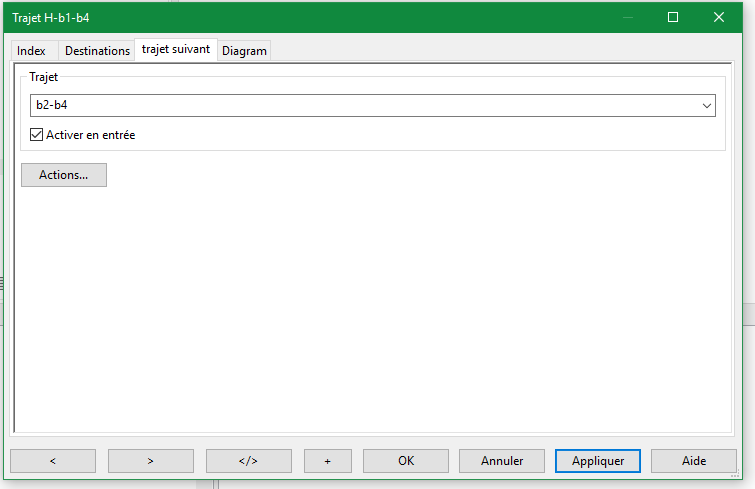Click the b2-b4 text in Trajet field
This screenshot has width=755, height=489.
[x=52, y=106]
